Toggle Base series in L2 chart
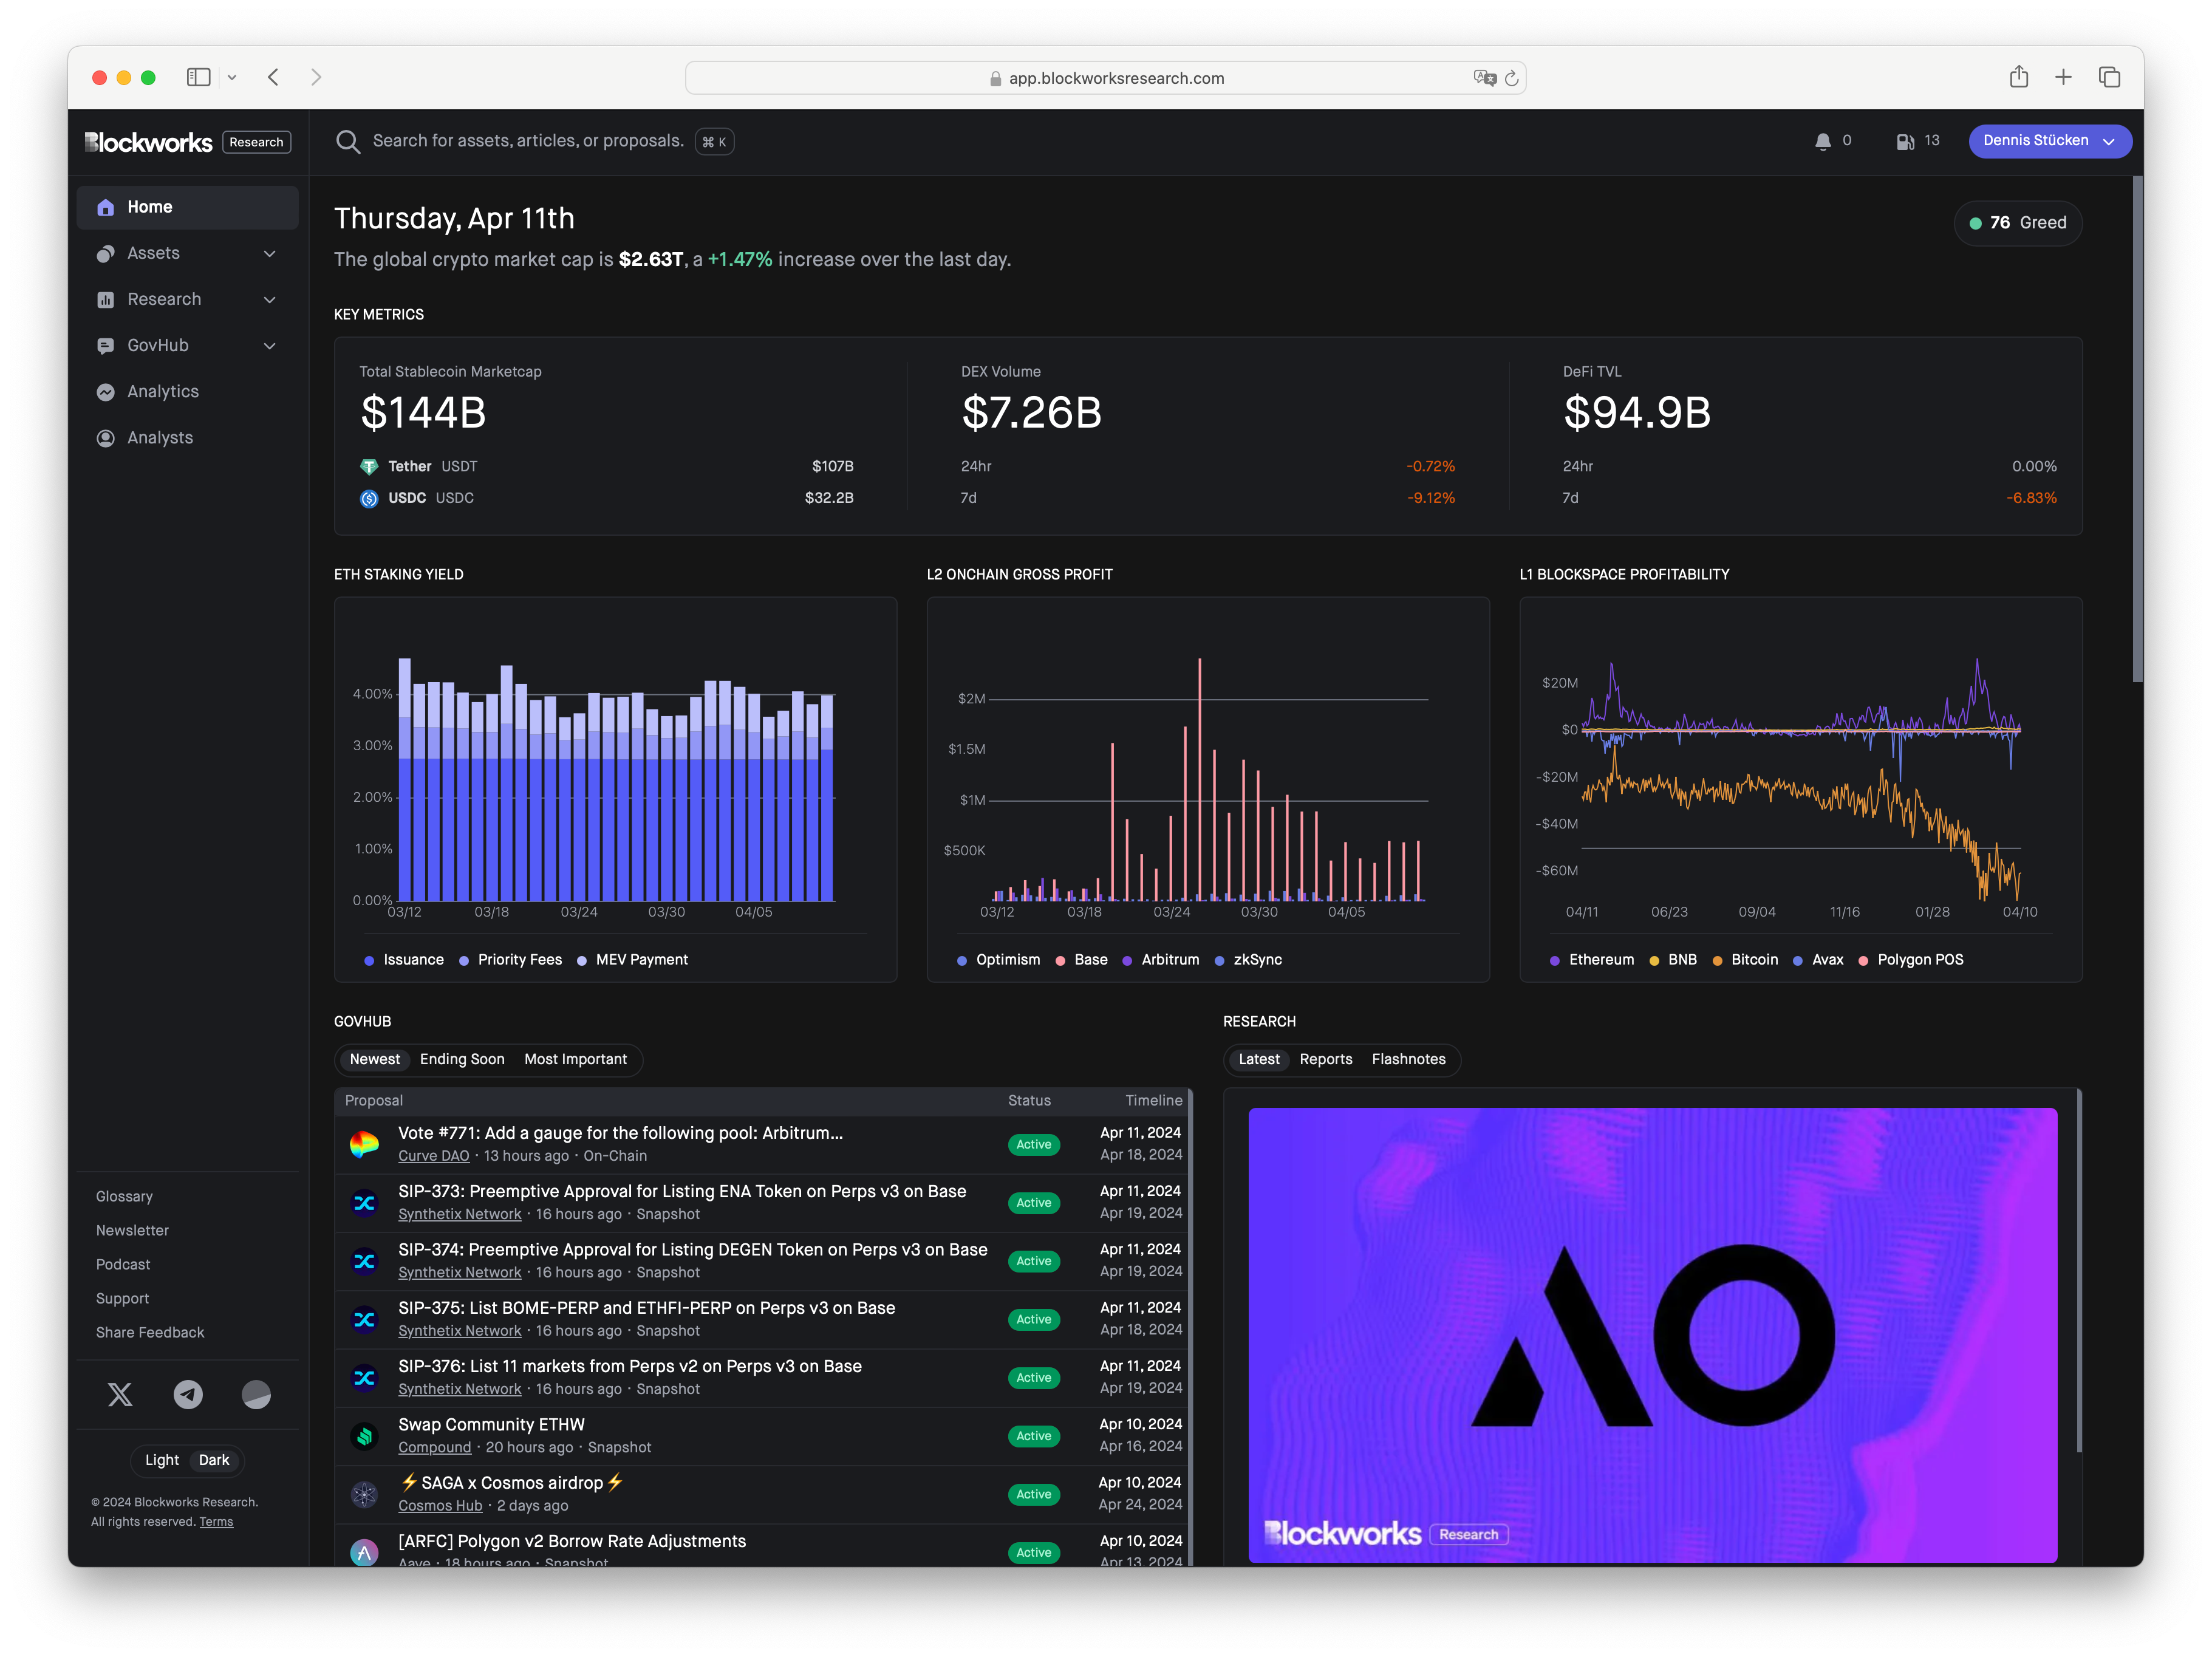This screenshot has width=2212, height=1657. [x=1081, y=960]
